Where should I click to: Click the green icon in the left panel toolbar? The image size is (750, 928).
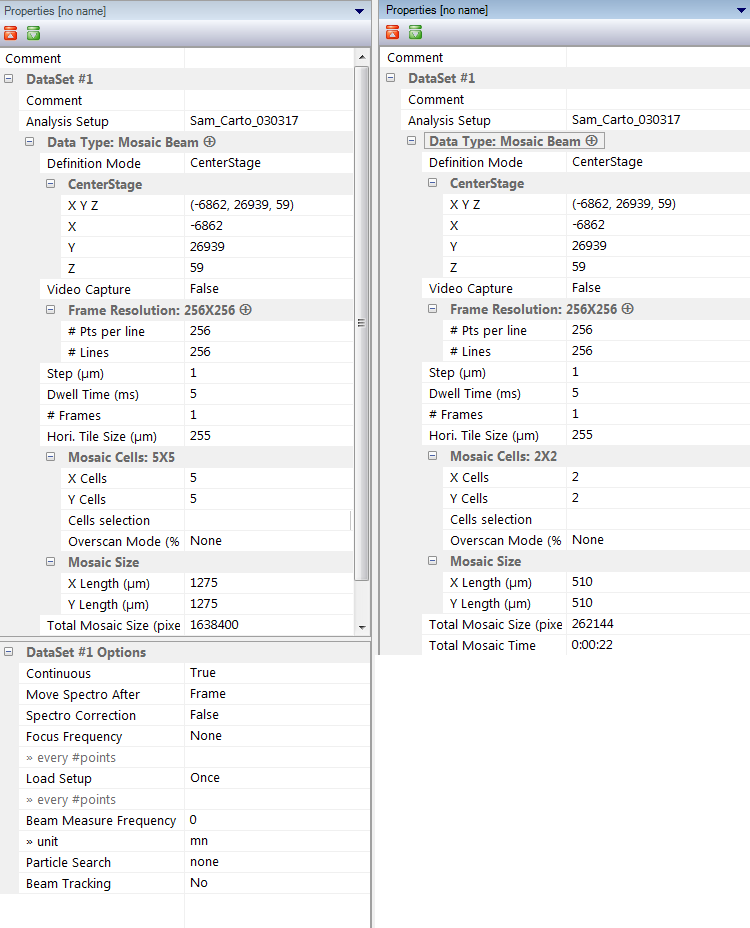click(33, 33)
